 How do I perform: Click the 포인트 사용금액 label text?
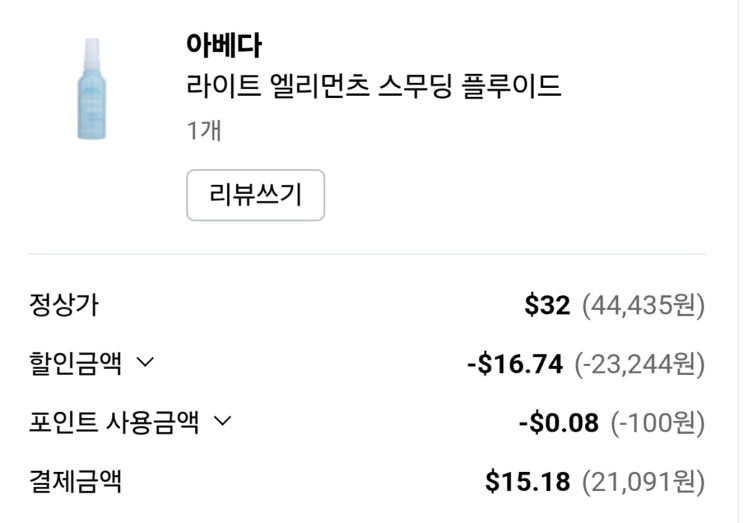point(114,423)
